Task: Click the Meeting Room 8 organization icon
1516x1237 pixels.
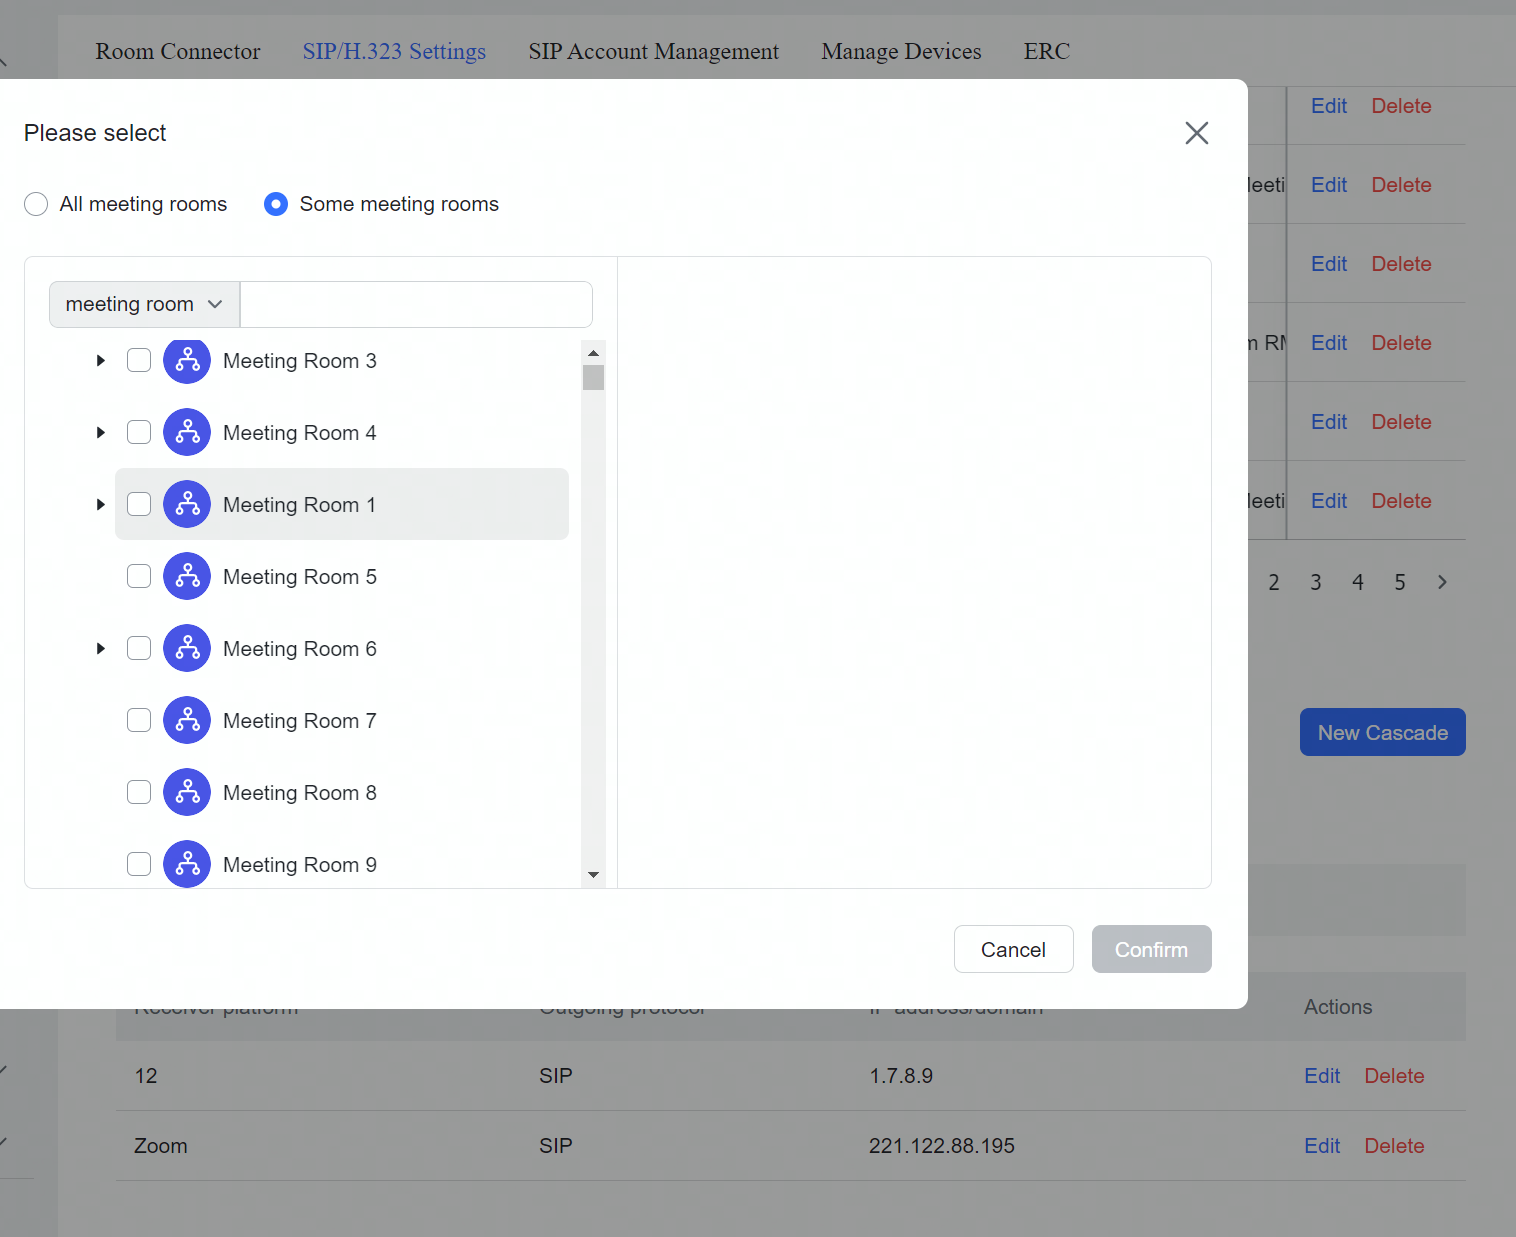Action: pos(187,792)
